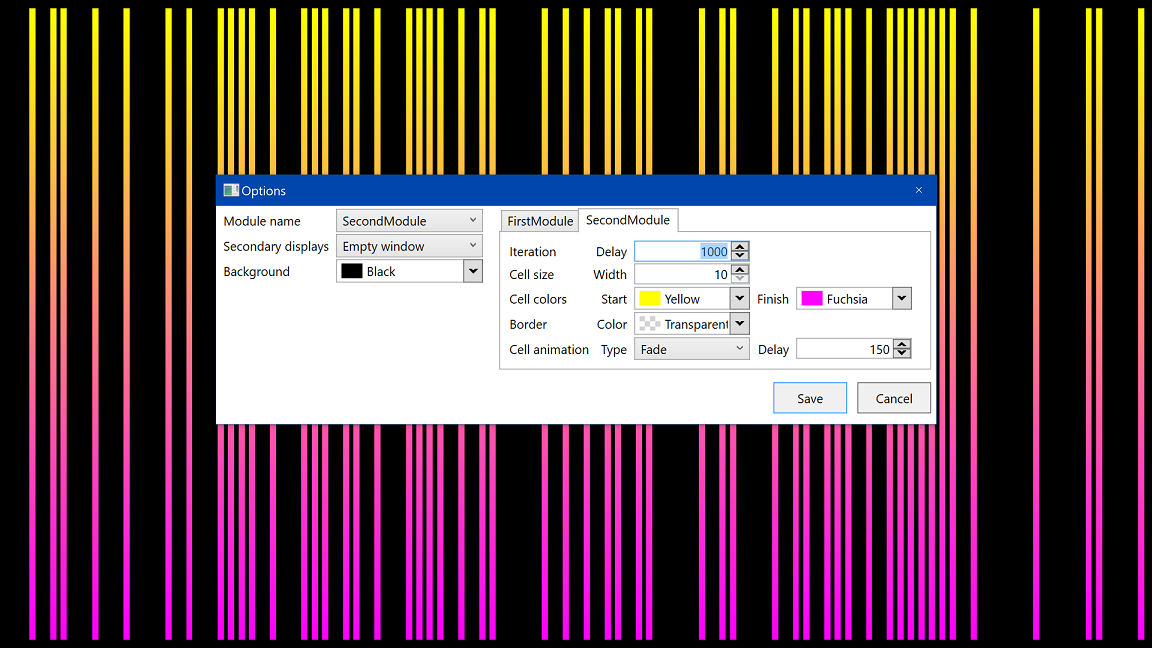Increase Cell size Width with up arrow

740,270
